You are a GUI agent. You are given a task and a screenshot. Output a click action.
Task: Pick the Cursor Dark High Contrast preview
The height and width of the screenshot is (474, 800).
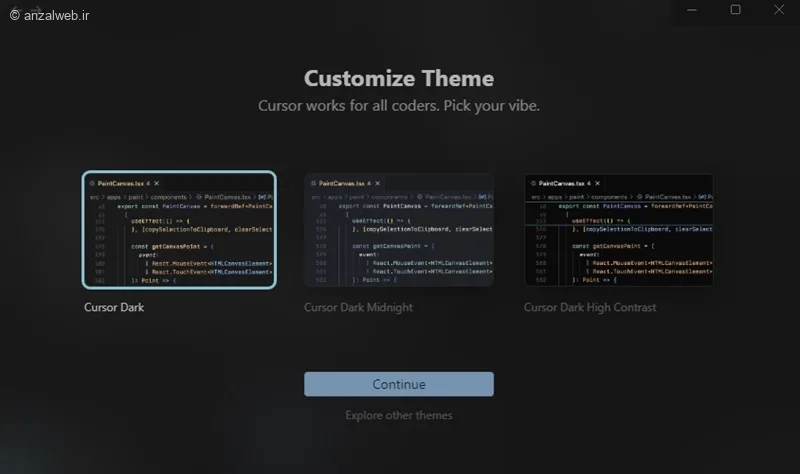coord(618,231)
